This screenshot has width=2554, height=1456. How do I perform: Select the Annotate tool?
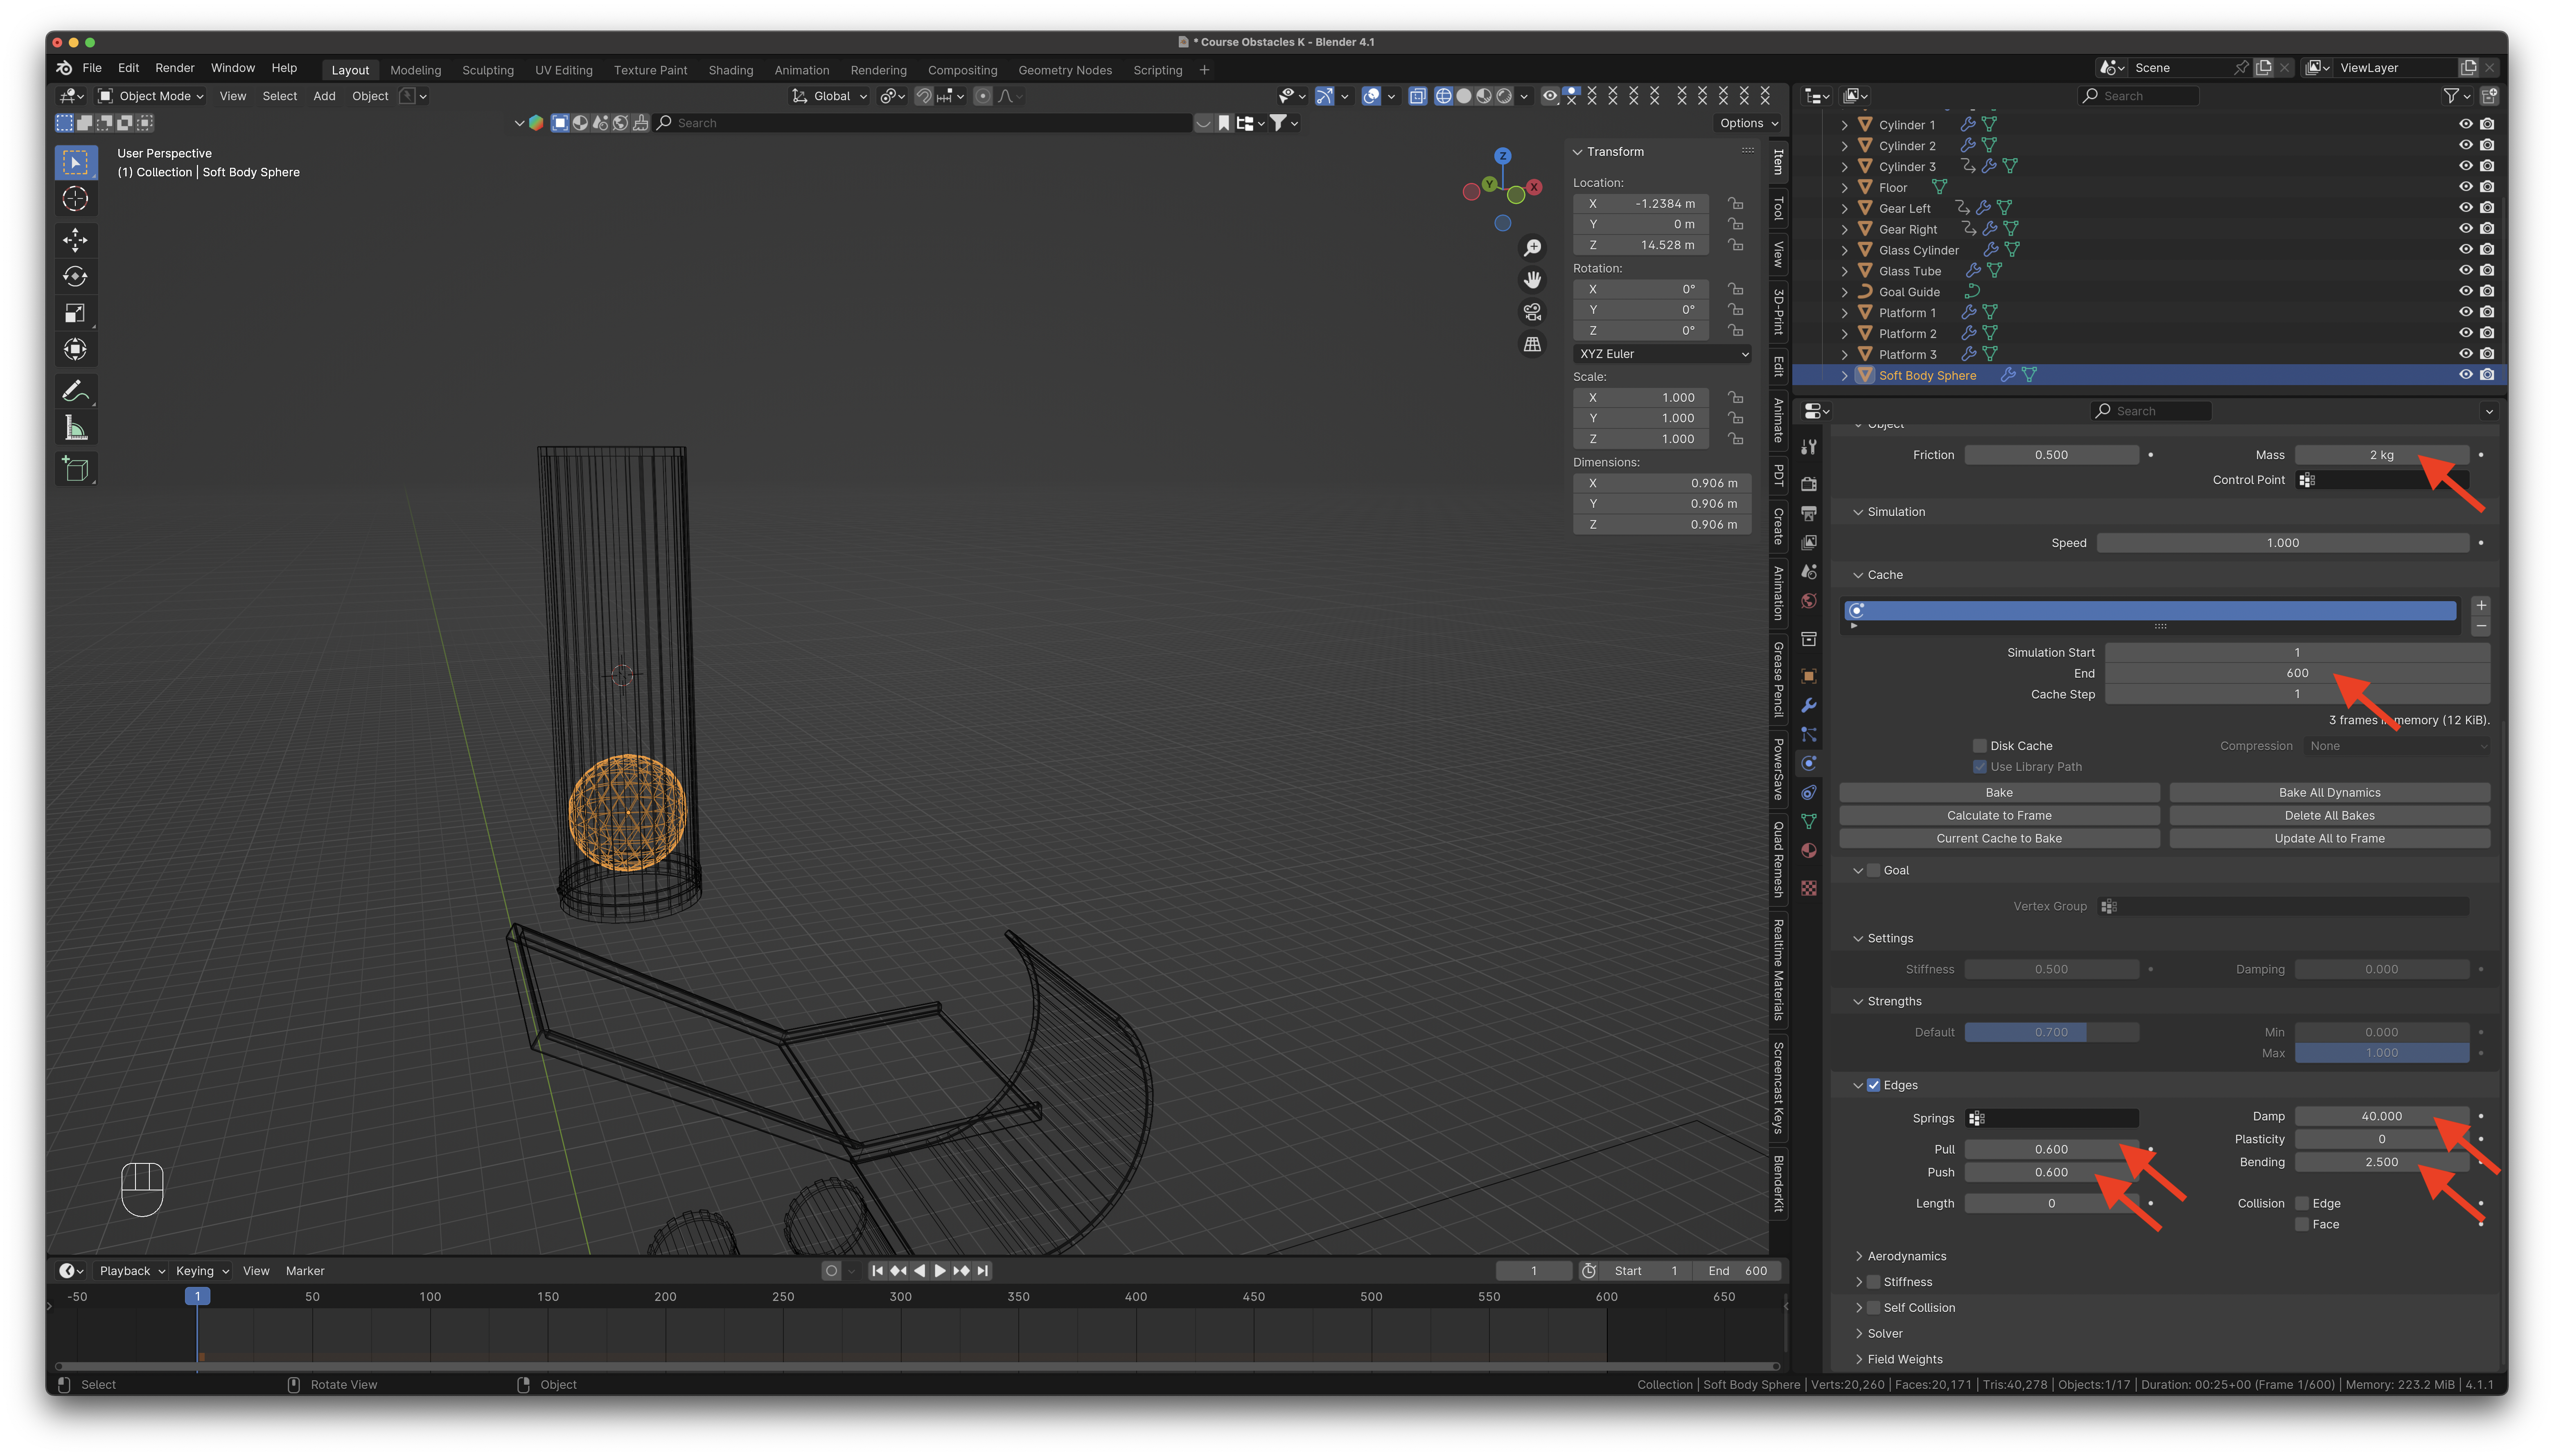75,391
